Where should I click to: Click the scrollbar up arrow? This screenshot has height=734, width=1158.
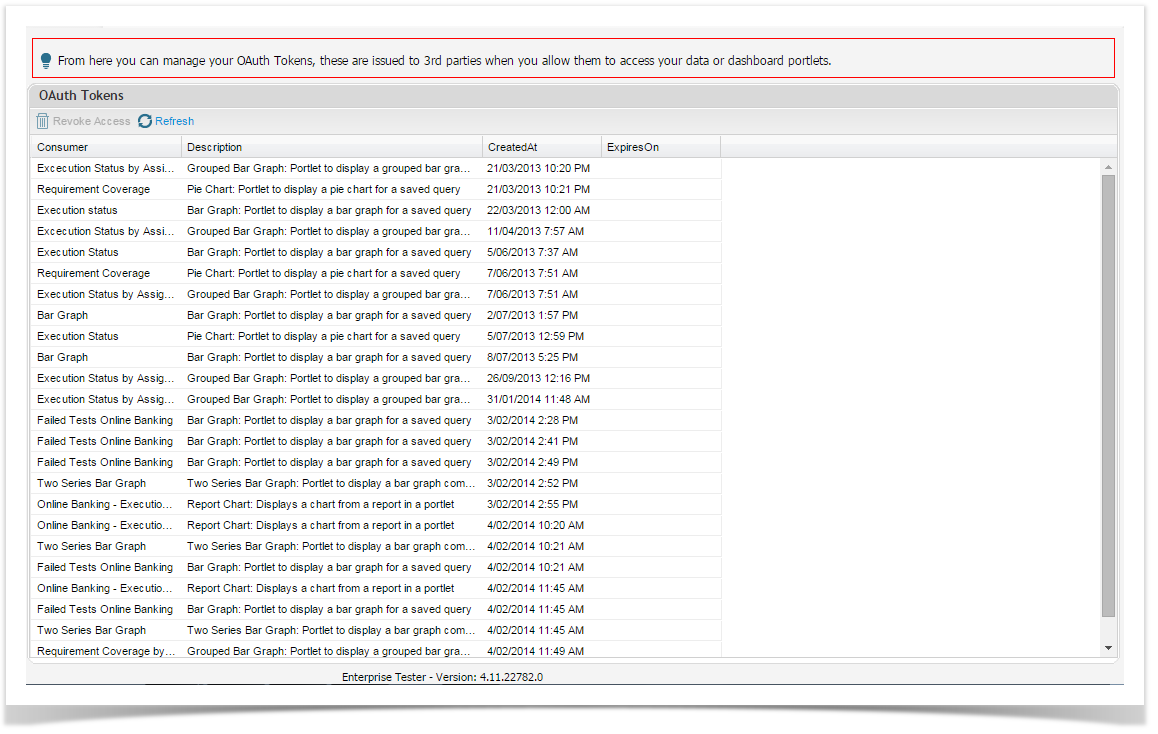[1108, 166]
